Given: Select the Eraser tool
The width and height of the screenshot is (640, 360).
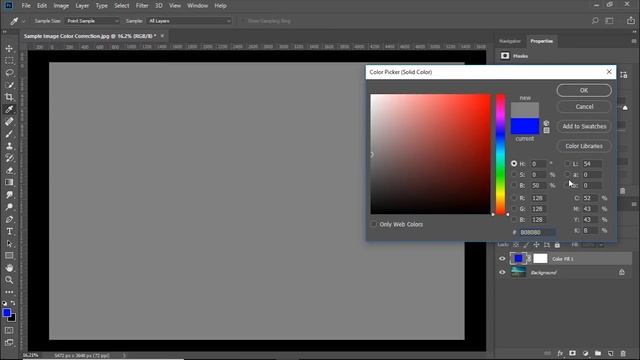Looking at the screenshot, I should click(9, 171).
